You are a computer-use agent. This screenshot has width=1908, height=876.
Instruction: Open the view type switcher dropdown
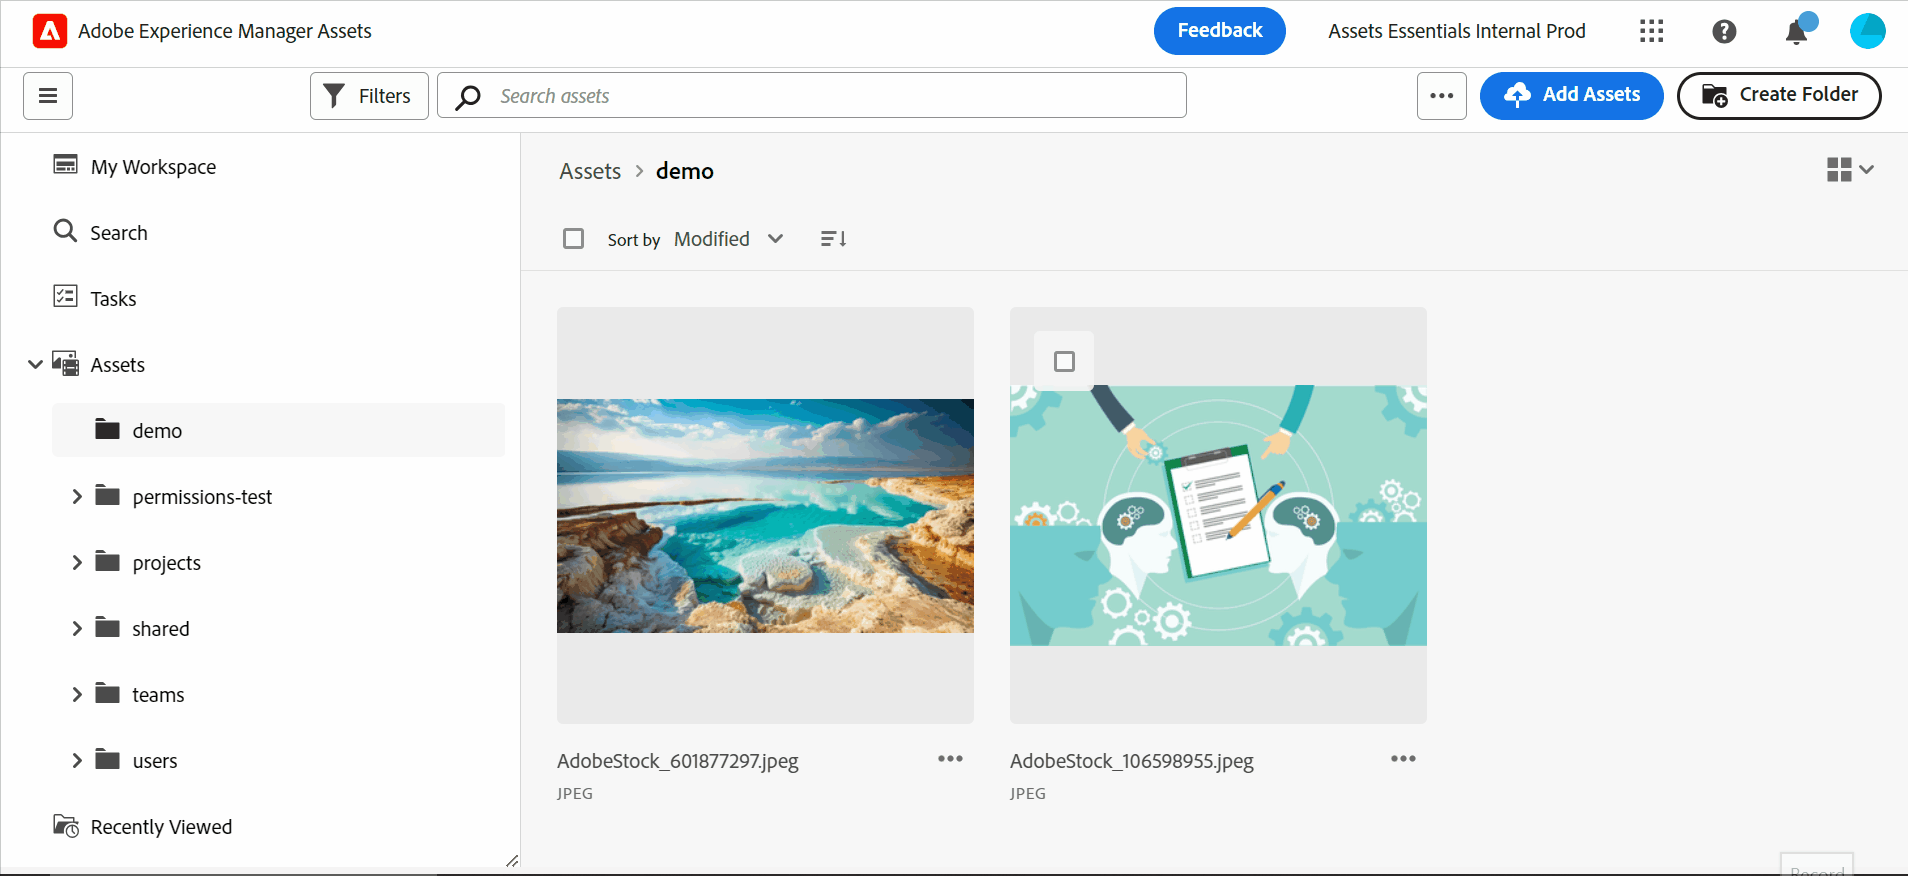point(1849,170)
